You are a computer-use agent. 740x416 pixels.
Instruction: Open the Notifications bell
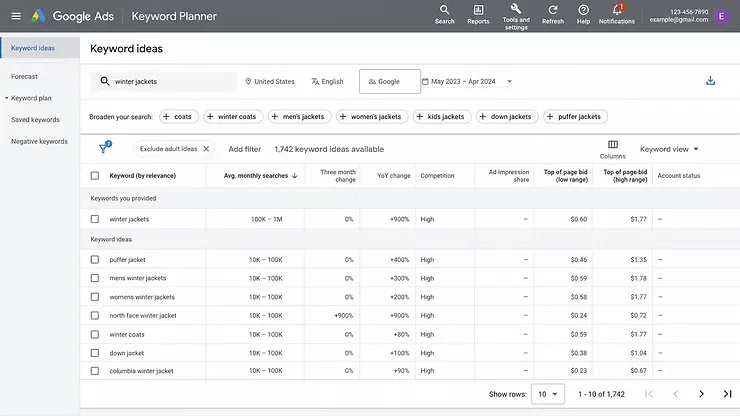coord(617,15)
